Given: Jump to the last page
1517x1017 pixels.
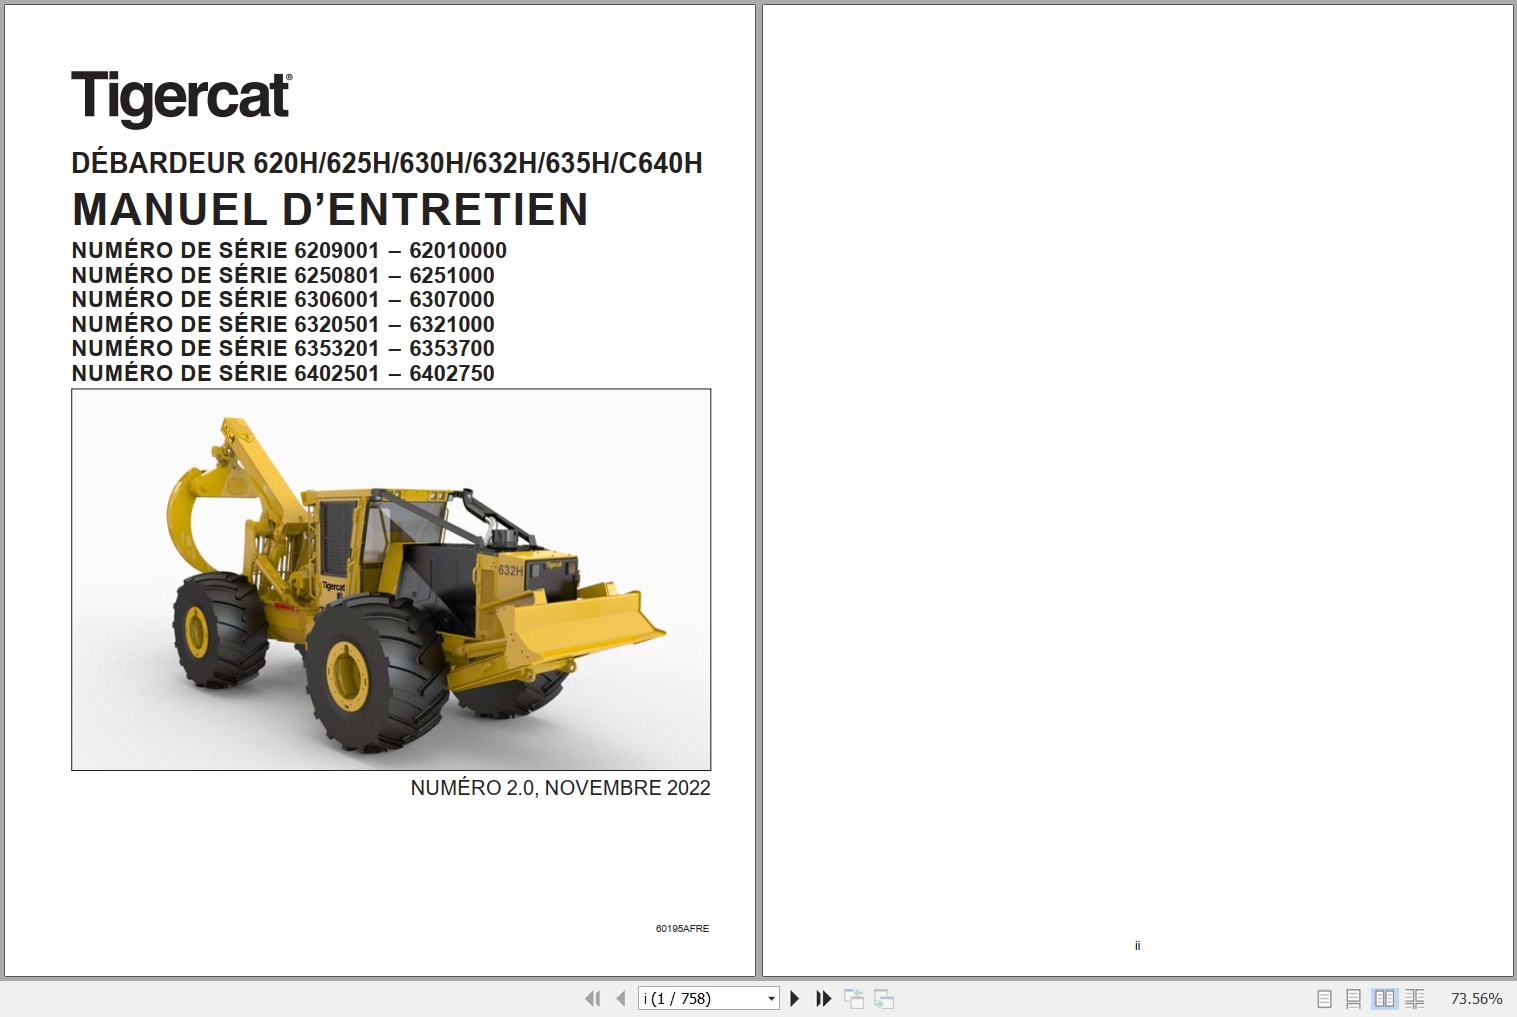Looking at the screenshot, I should point(822,998).
